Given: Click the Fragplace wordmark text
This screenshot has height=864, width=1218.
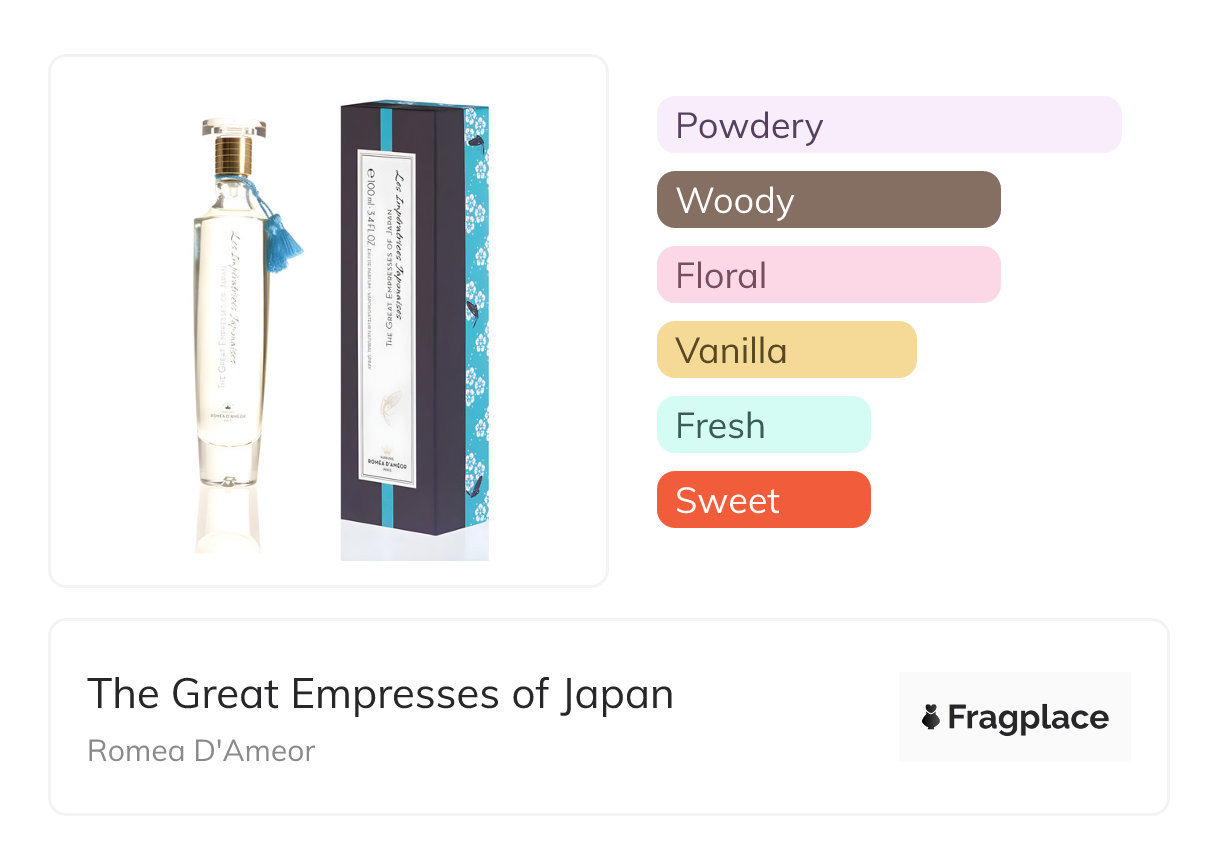Looking at the screenshot, I should 1028,718.
